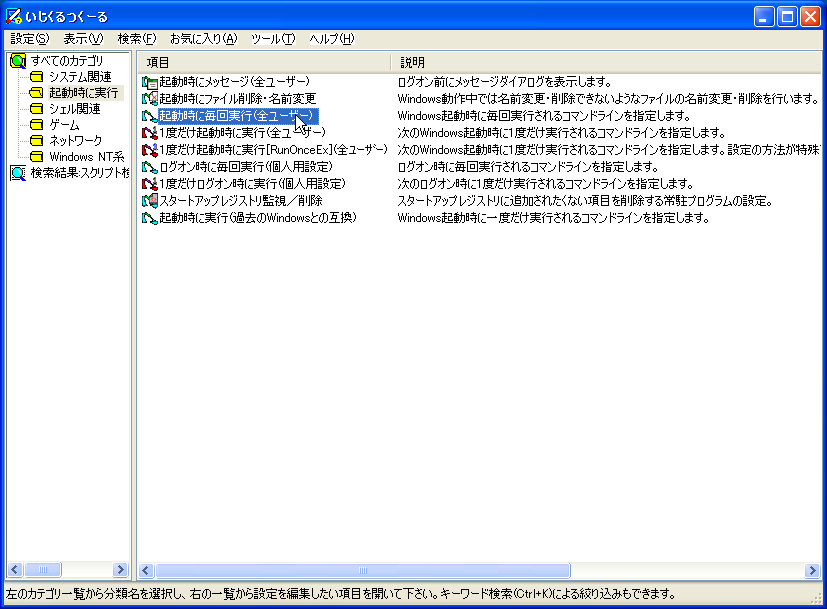827x609 pixels.
Task: Click category tree scrollbar left arrow
Action: [14, 569]
